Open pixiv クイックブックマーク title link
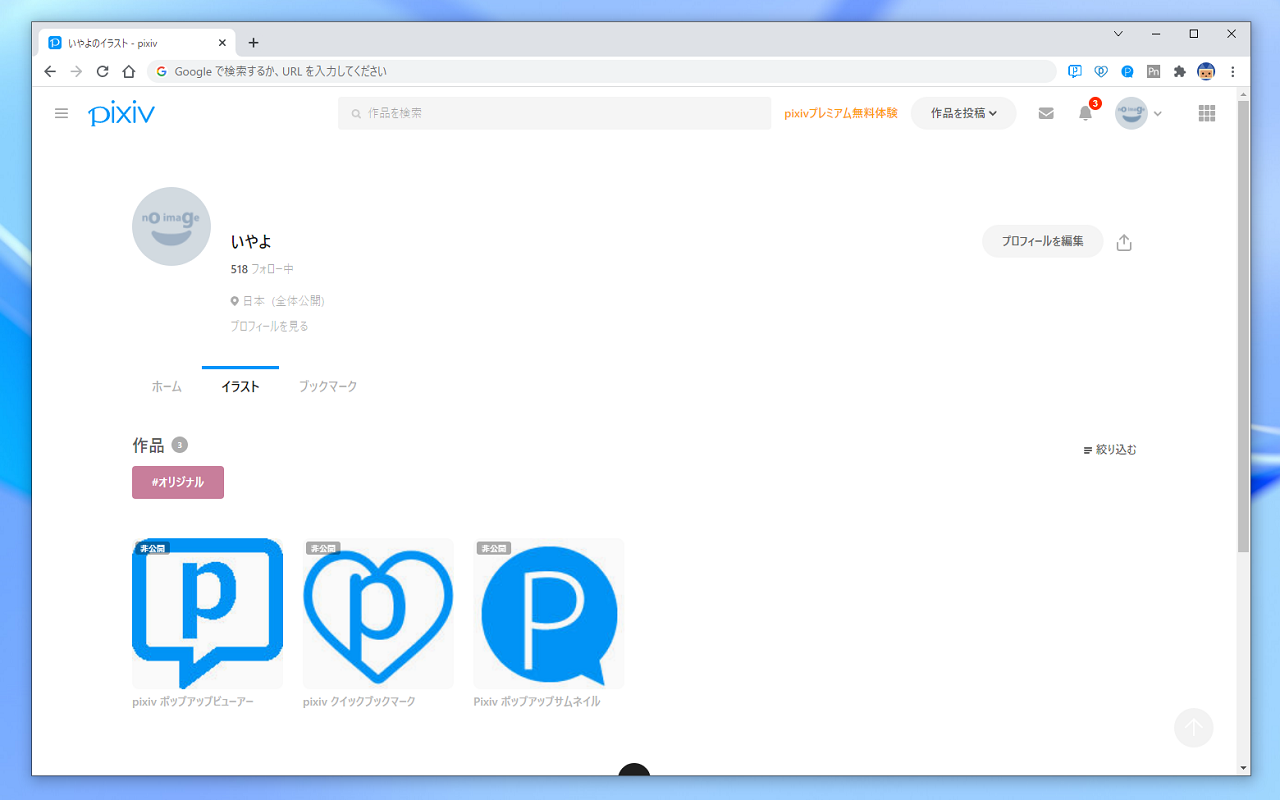Screen dimensions: 1280x800 pos(359,702)
